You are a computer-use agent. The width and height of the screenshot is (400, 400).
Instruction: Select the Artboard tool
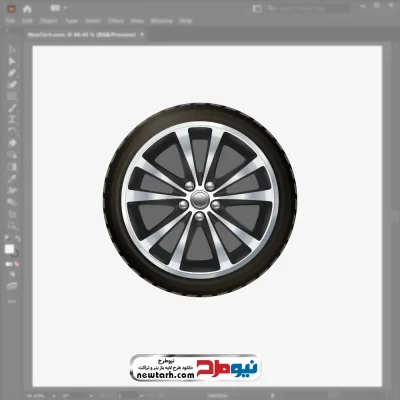(x=12, y=214)
